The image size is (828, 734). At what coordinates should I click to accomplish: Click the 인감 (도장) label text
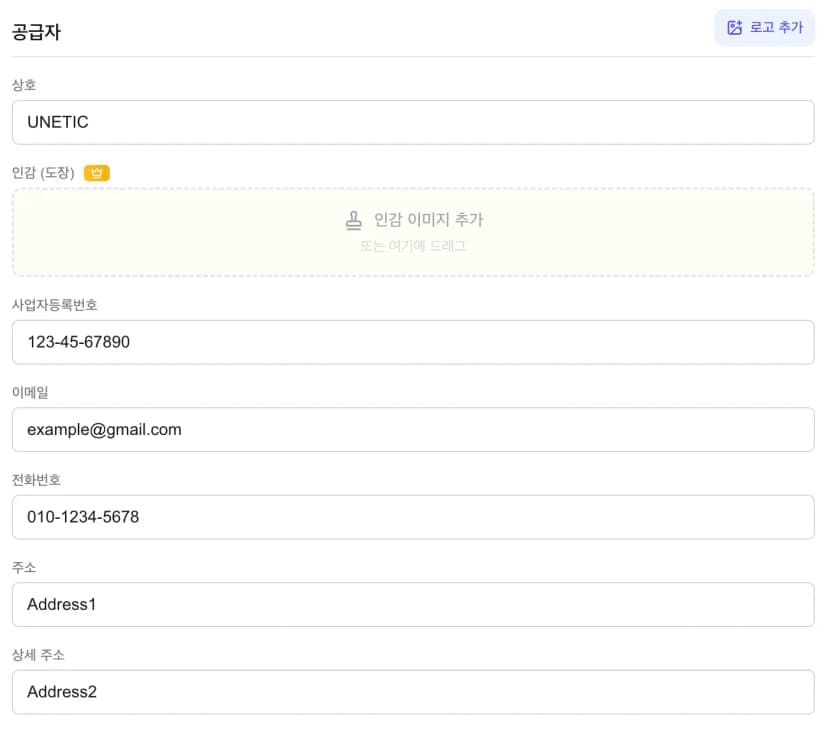click(x=43, y=173)
